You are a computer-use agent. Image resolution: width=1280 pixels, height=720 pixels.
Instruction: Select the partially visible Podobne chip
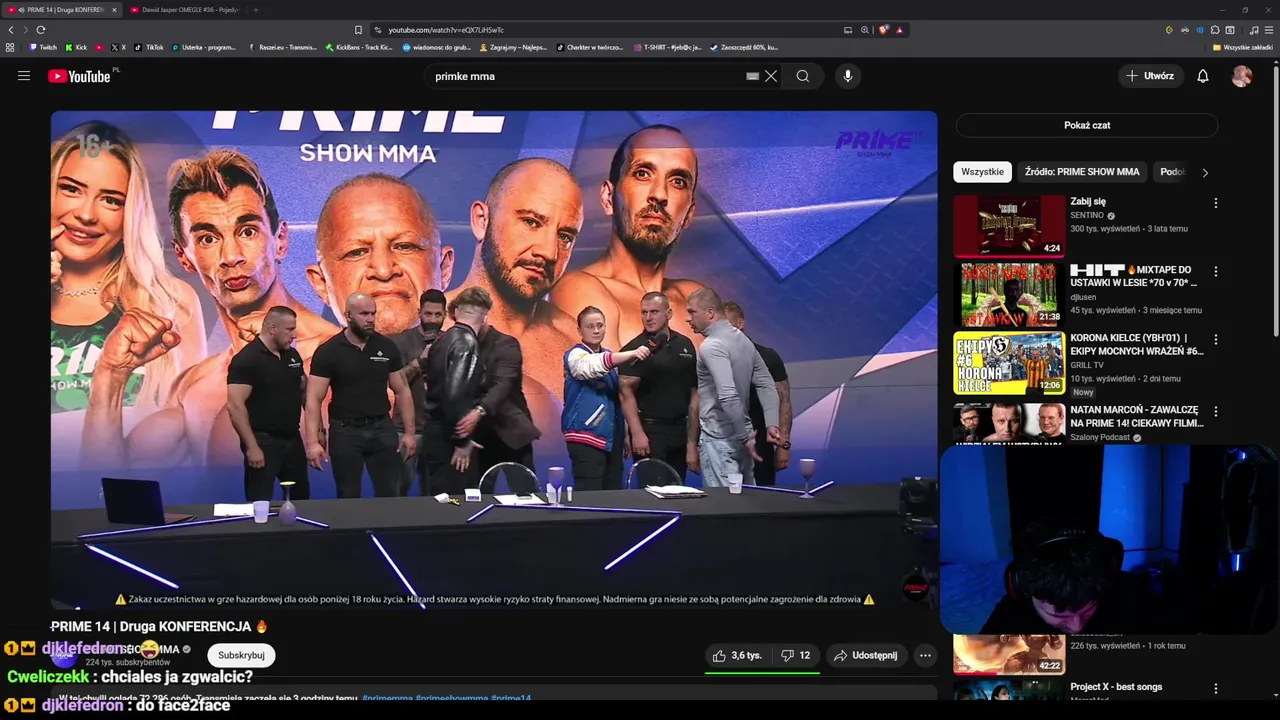pos(1171,172)
